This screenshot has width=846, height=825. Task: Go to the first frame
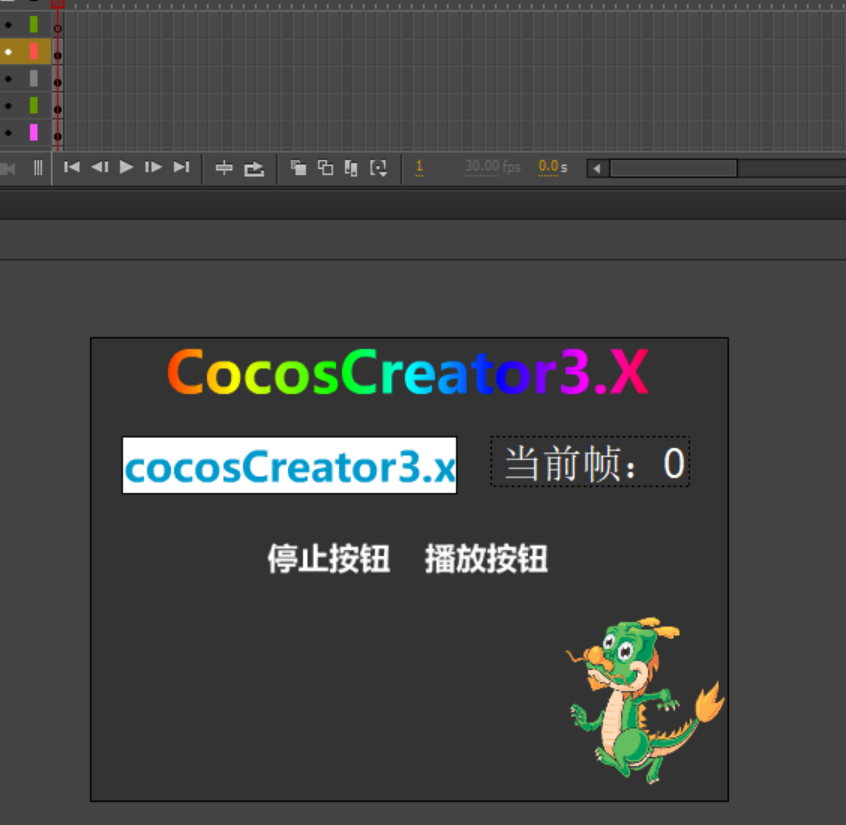point(72,167)
